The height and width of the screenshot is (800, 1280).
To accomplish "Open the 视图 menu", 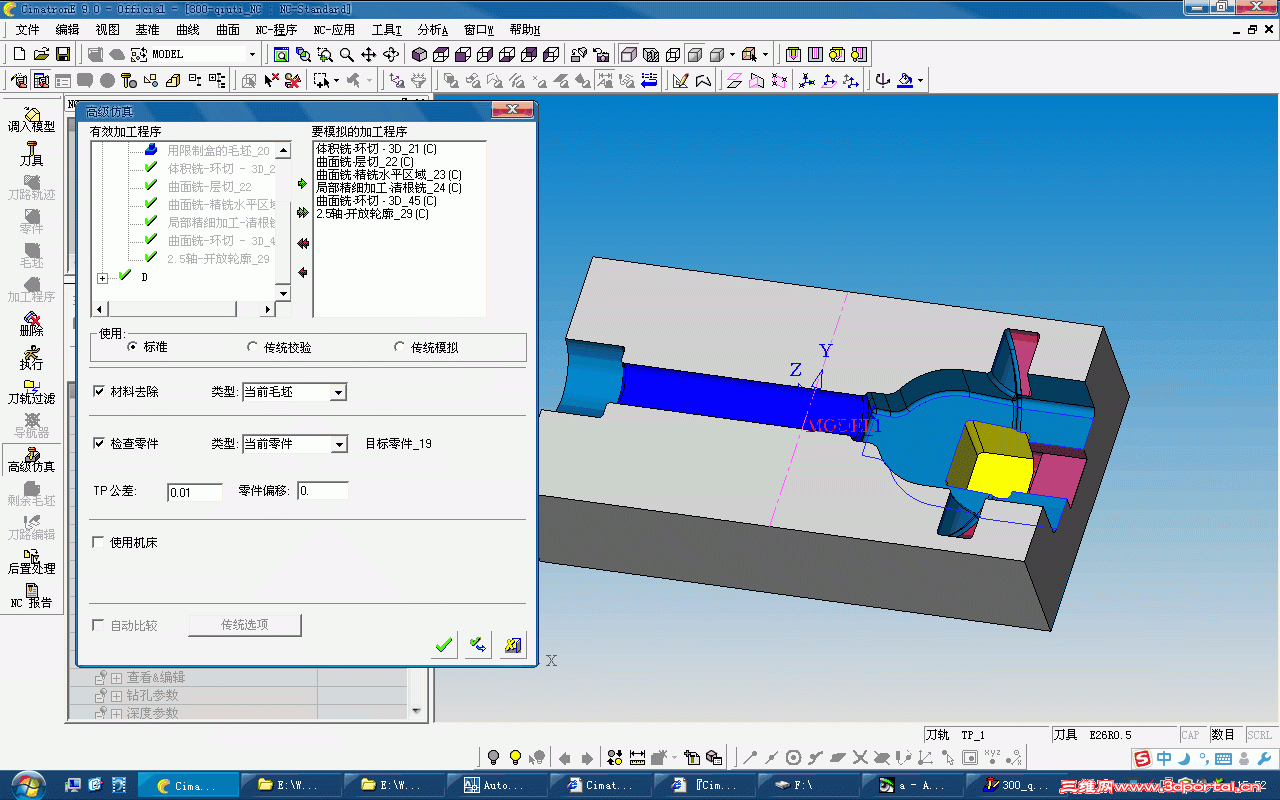I will coord(107,30).
